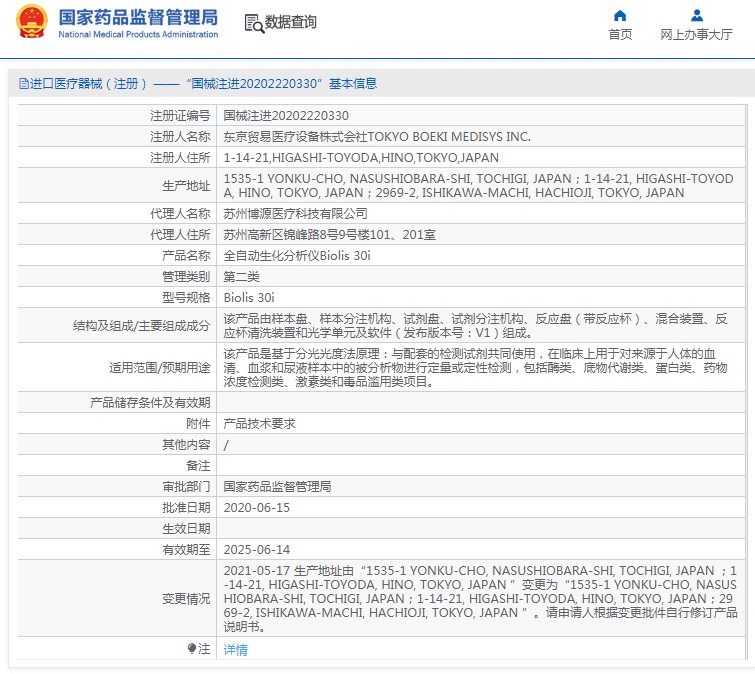Click the national emblem logo

[x=32, y=22]
